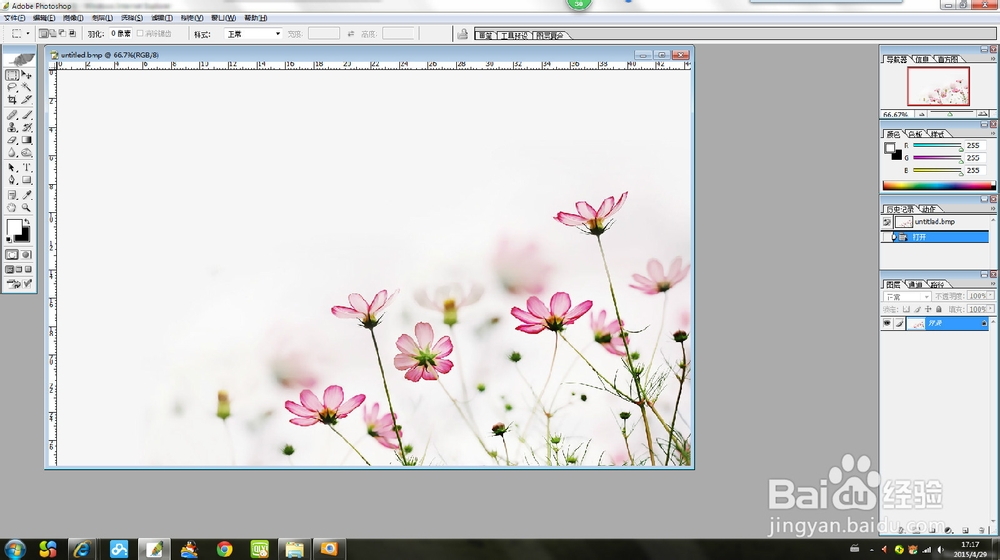Switch to the Swatches tab
The width and height of the screenshot is (1000, 560).
coord(915,134)
